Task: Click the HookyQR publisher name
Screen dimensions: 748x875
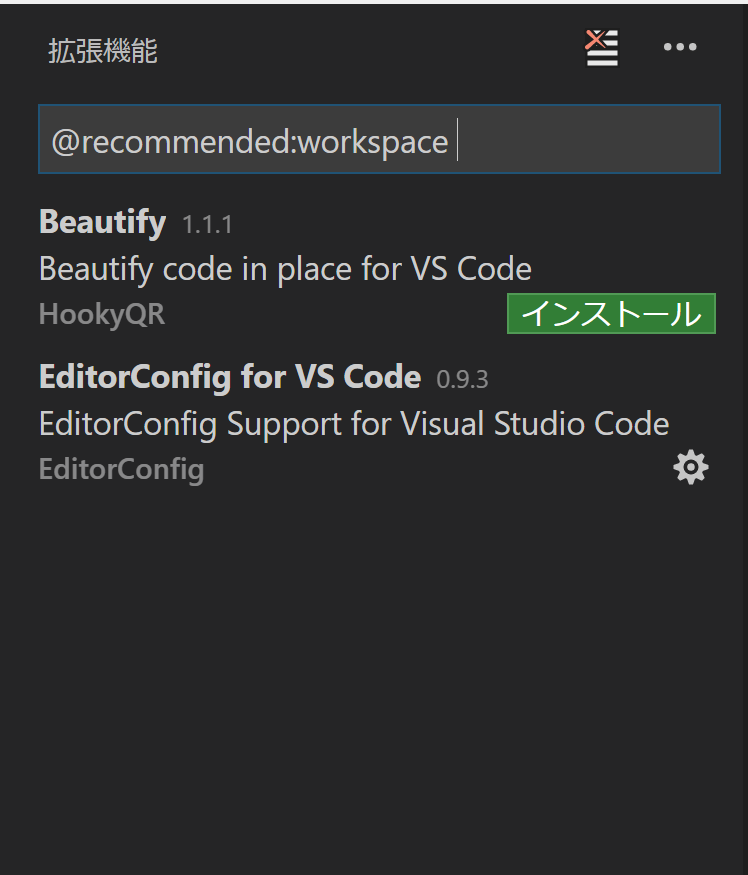Action: (x=102, y=314)
